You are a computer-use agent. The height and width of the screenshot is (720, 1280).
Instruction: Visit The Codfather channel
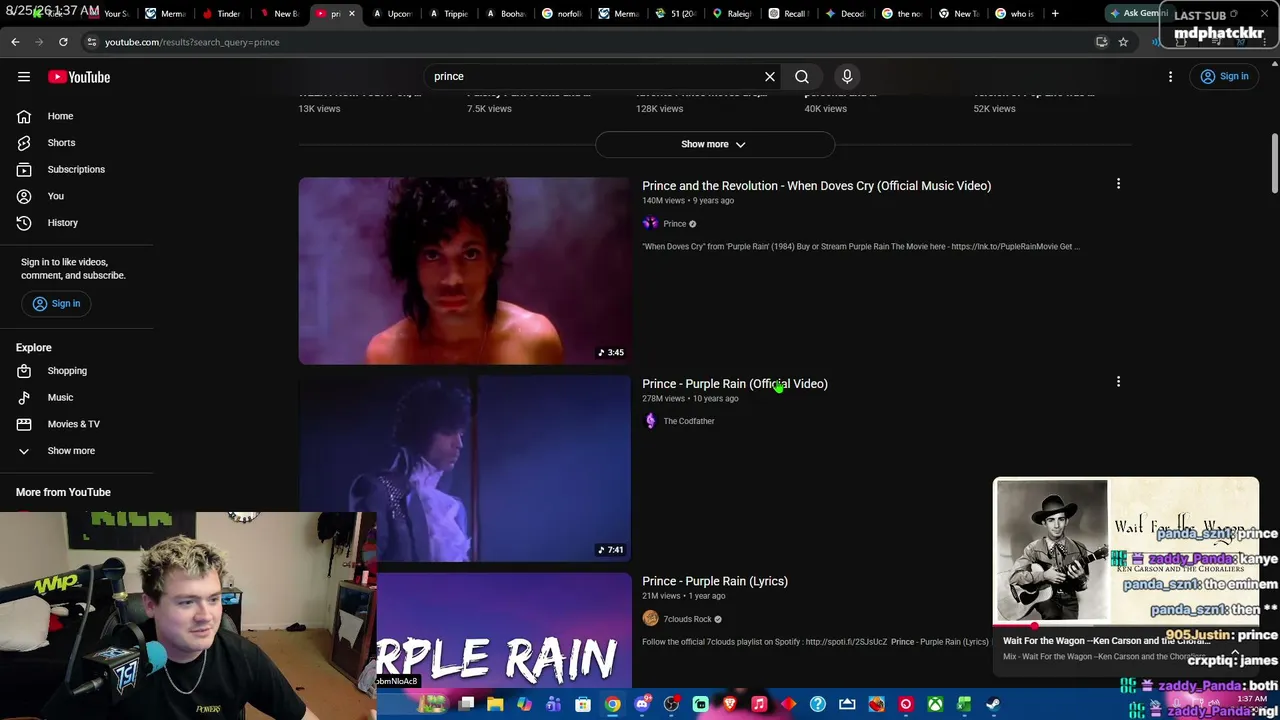click(x=689, y=421)
